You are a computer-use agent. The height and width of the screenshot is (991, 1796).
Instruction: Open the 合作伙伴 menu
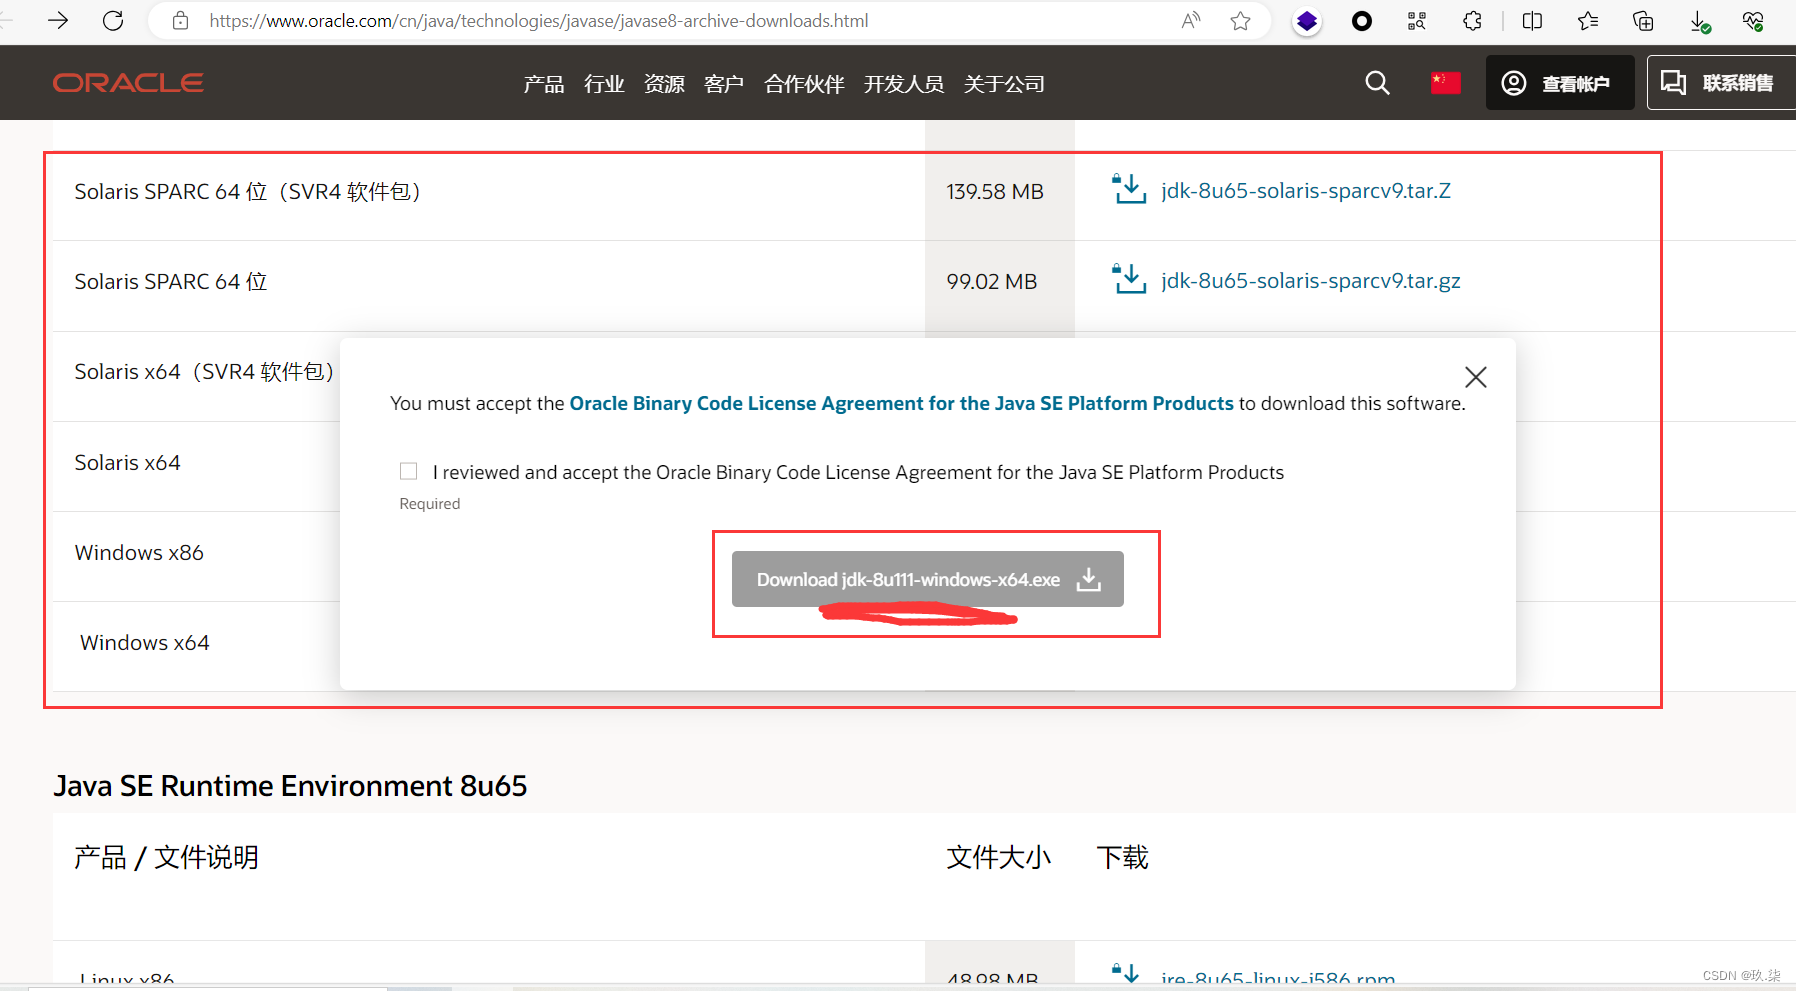804,84
